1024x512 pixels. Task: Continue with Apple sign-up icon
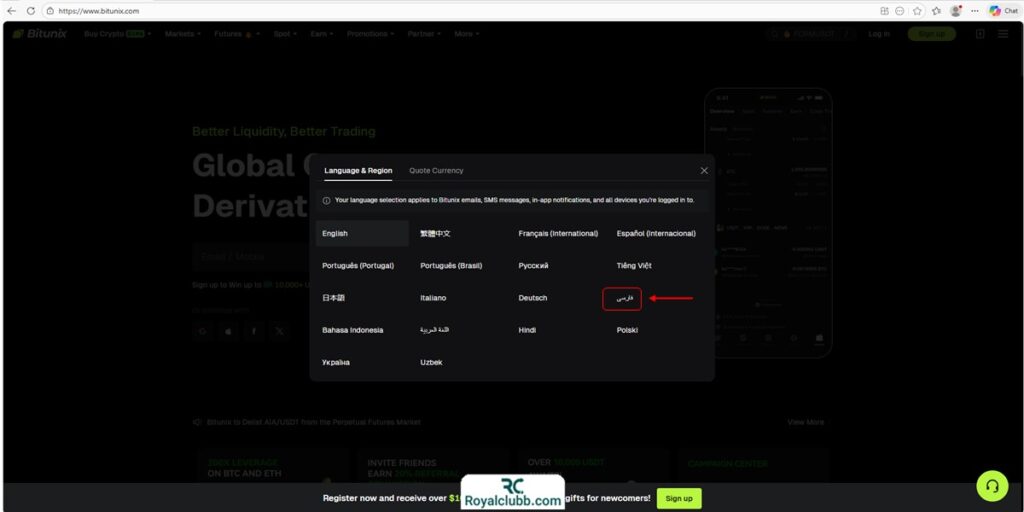228,331
